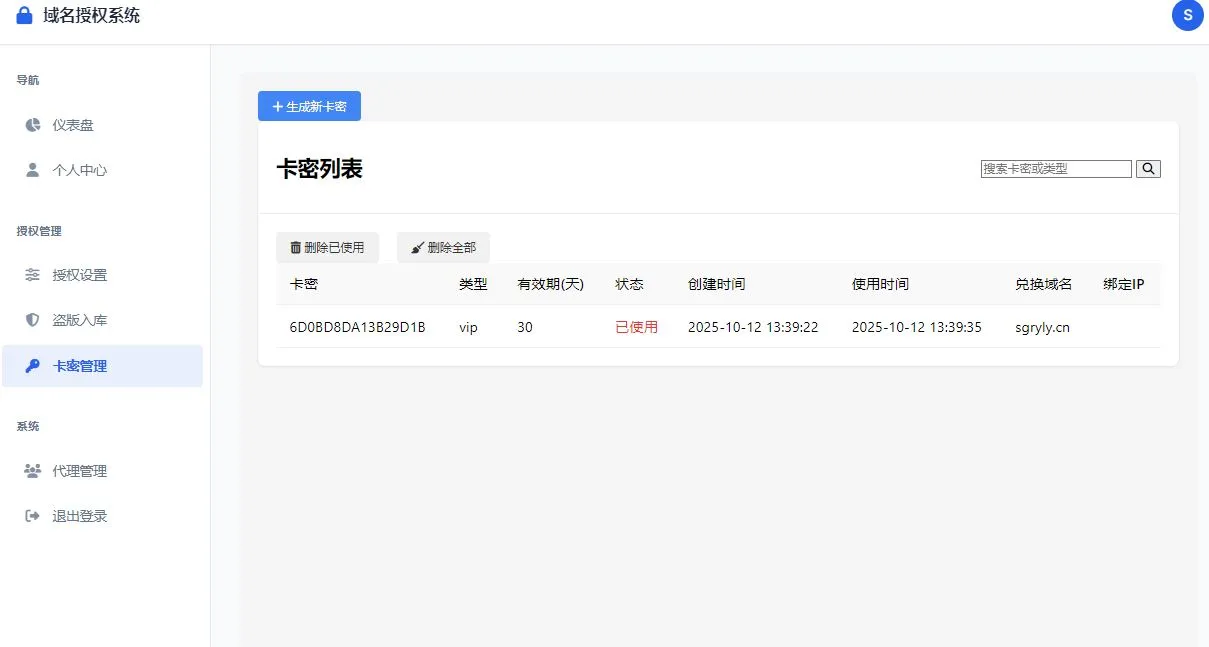Click the 仪表盘 pie chart icon
Viewport: 1209px width, 647px height.
pyautogui.click(x=33, y=125)
